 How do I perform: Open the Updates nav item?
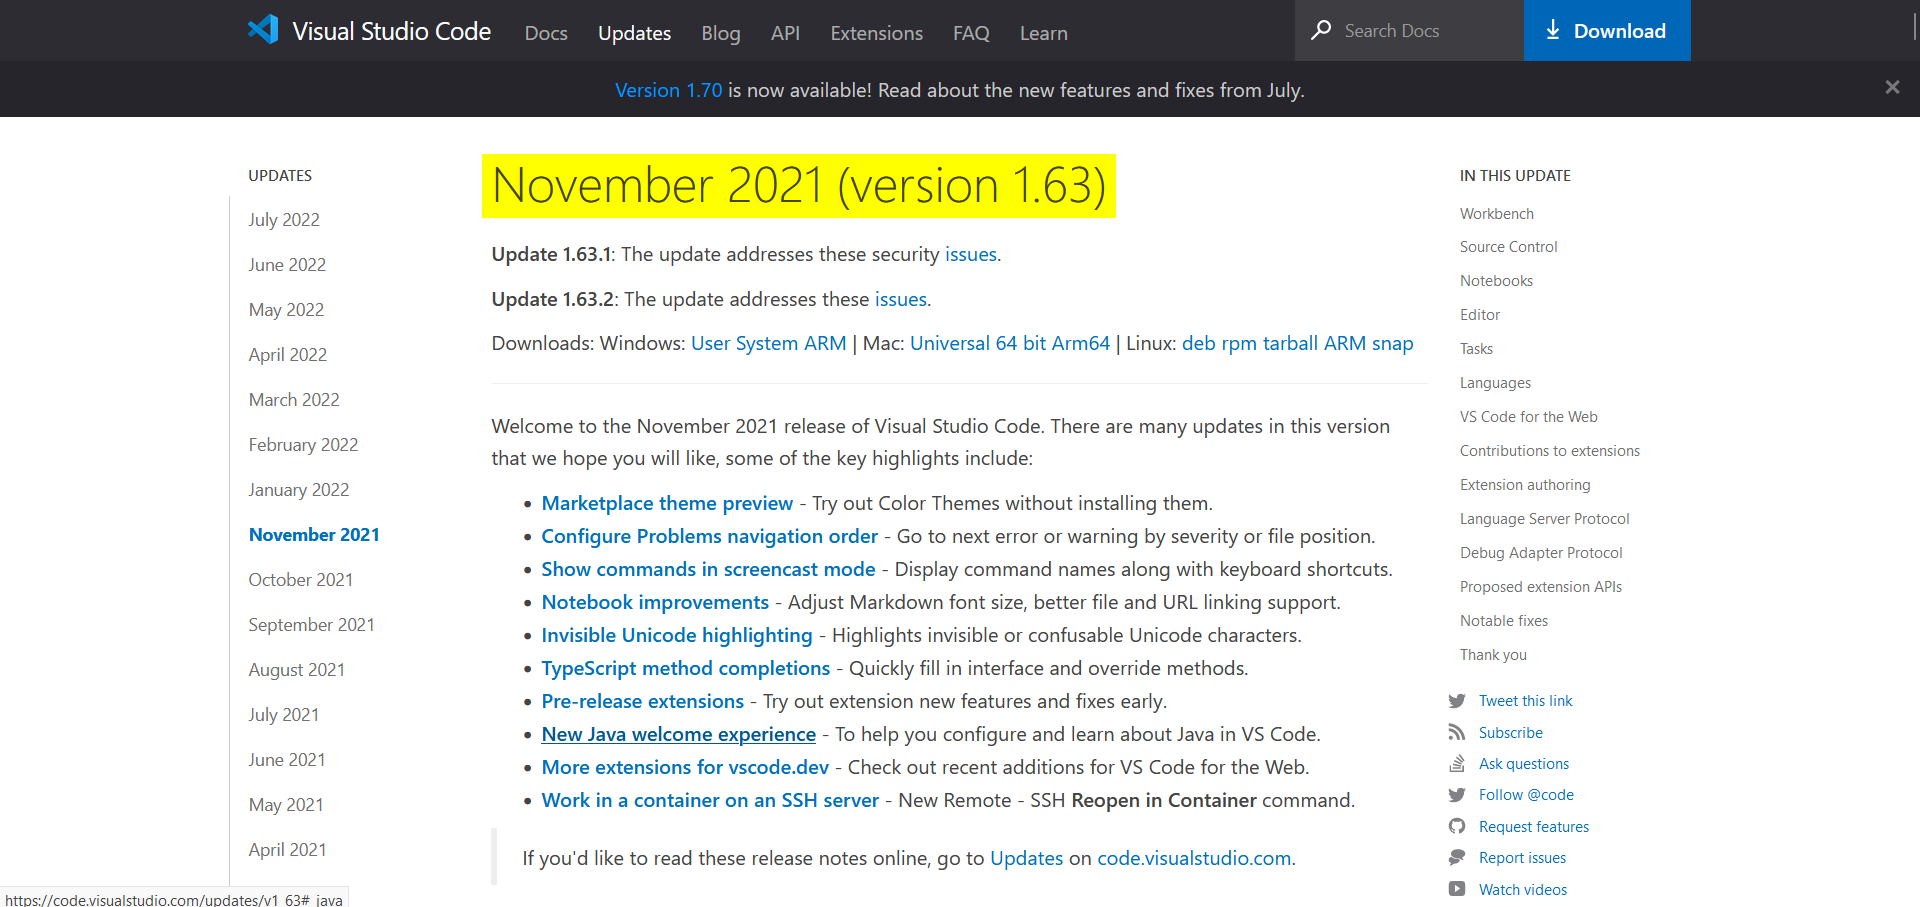634,33
